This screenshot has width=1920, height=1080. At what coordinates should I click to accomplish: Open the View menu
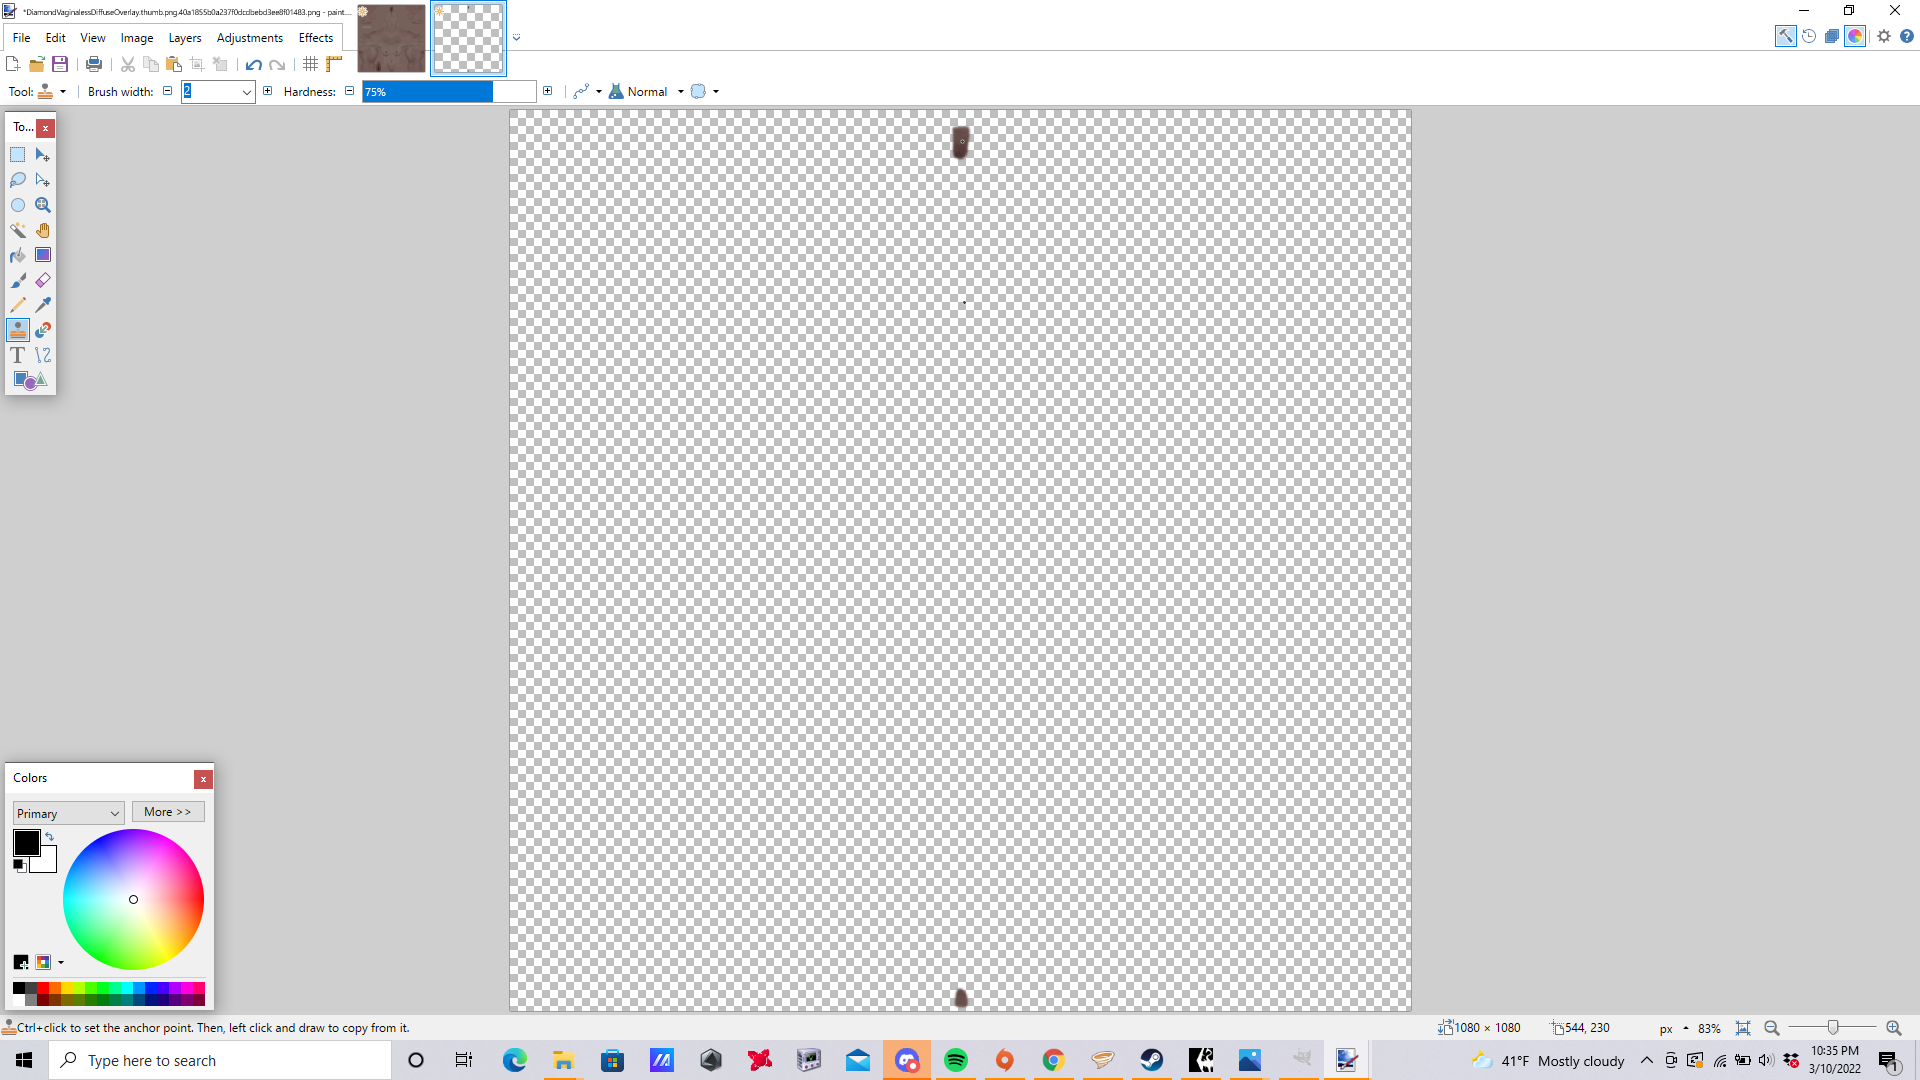pos(93,37)
